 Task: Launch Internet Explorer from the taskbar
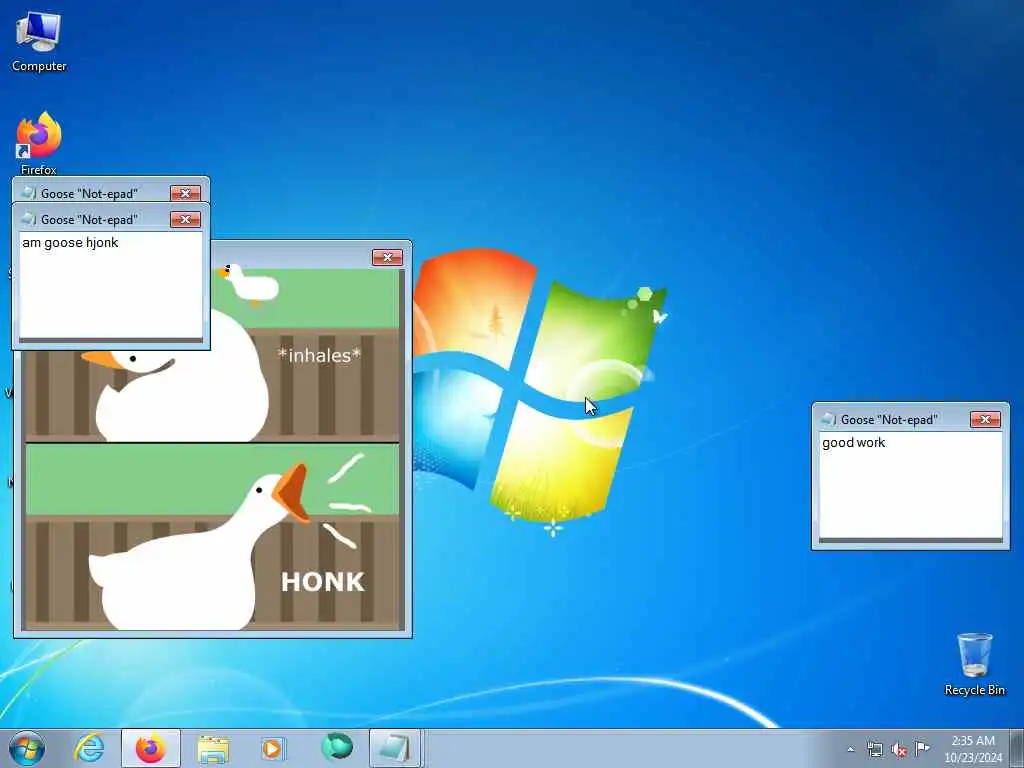pos(89,748)
